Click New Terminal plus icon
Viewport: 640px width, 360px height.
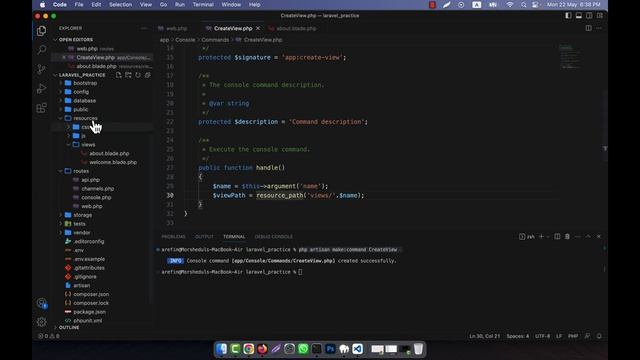click(541, 236)
